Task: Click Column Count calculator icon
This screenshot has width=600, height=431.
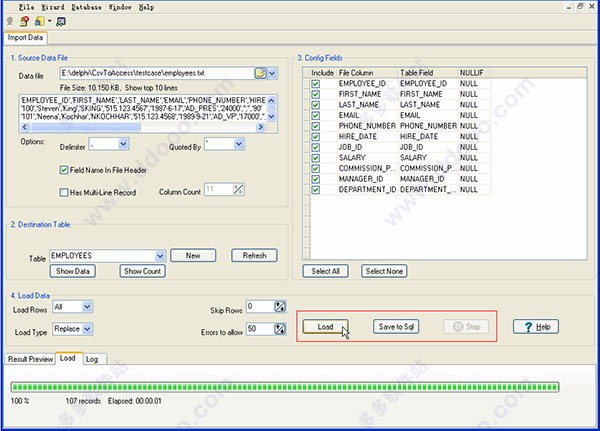Action: click(238, 189)
